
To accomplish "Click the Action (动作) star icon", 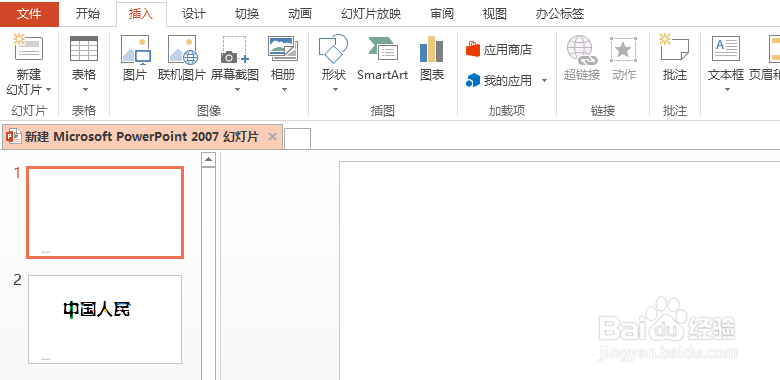I will click(623, 49).
